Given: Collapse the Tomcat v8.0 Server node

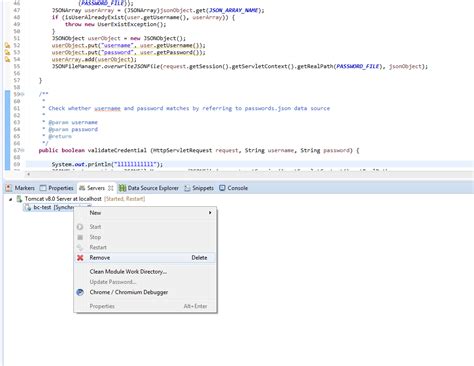Looking at the screenshot, I should click(10, 199).
